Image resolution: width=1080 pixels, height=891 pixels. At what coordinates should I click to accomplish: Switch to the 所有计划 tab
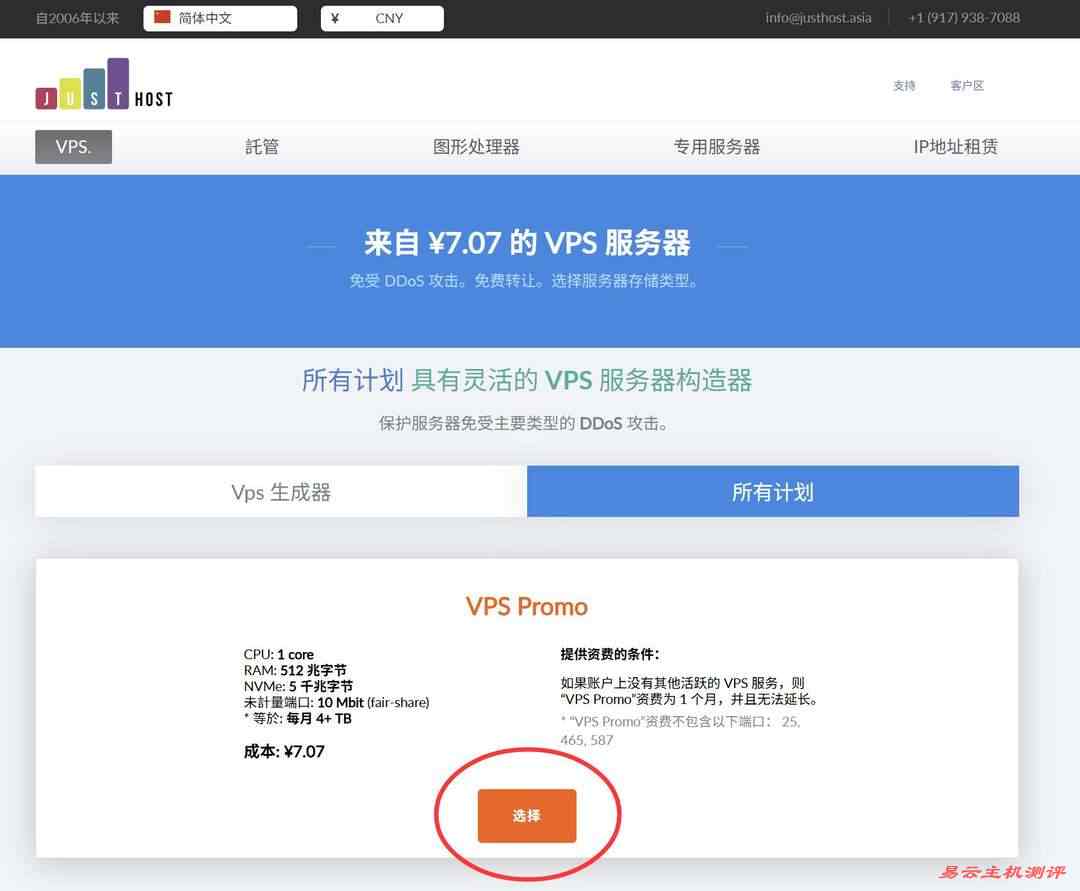coord(773,492)
